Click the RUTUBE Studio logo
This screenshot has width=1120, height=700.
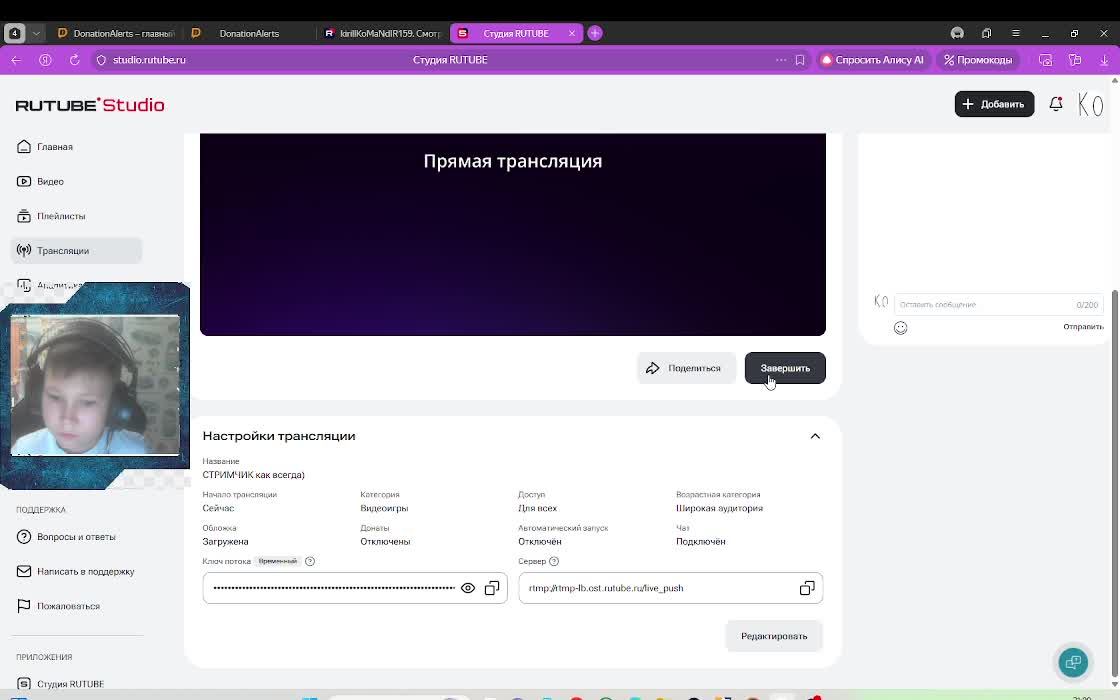pos(90,105)
